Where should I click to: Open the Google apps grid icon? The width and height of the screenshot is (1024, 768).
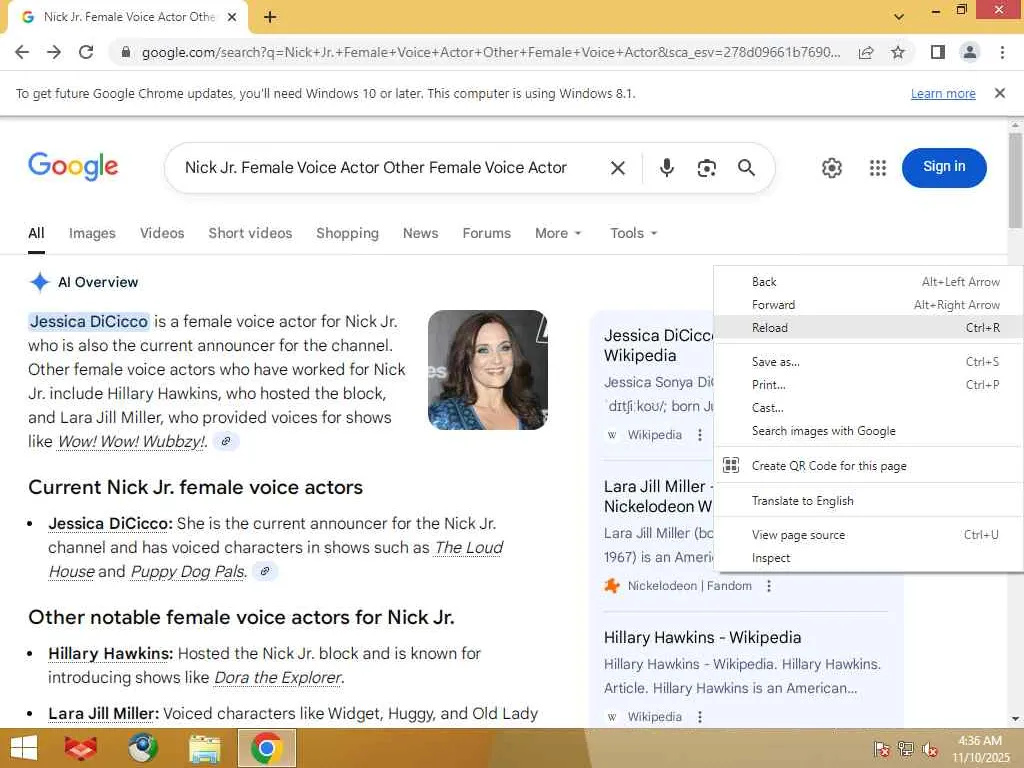[x=878, y=168]
